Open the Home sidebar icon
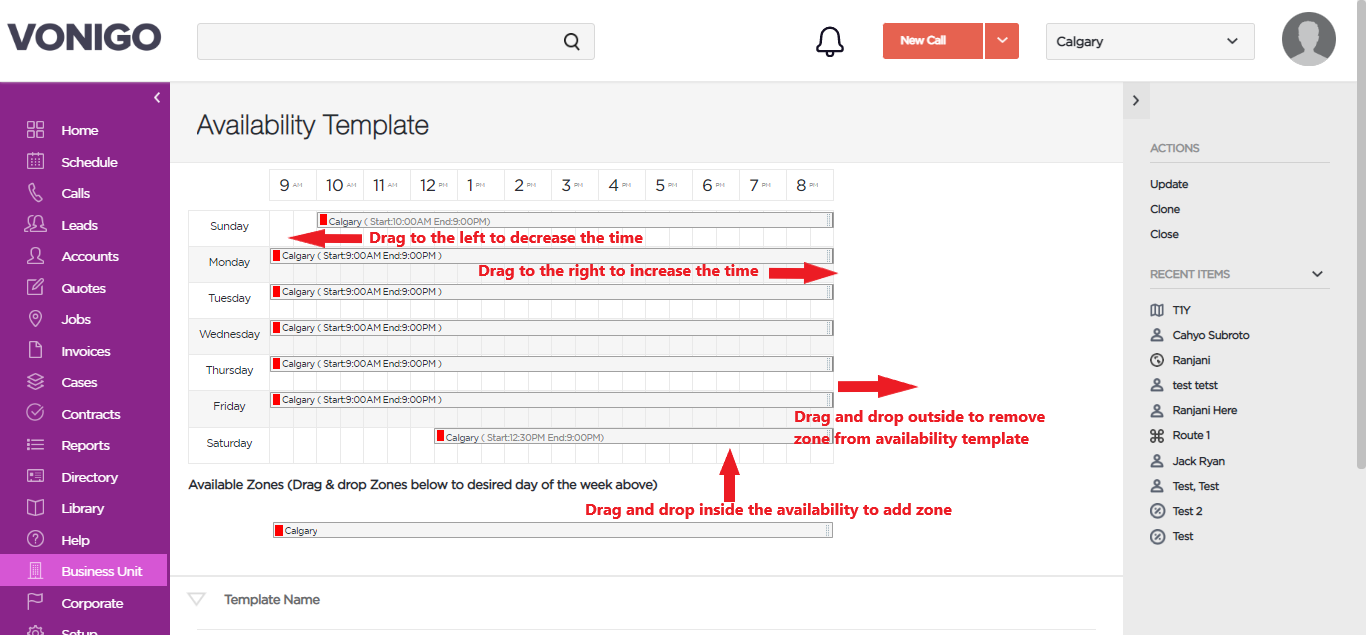The width and height of the screenshot is (1366, 635). click(x=36, y=130)
